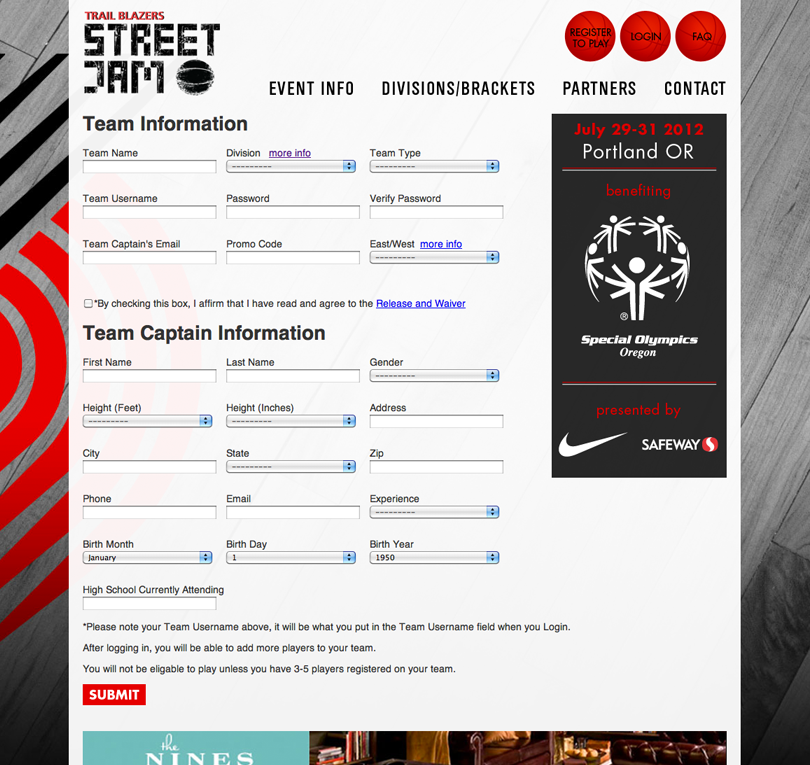Click the 'July 29-31 2012' date text
Image resolution: width=810 pixels, height=765 pixels.
[639, 129]
